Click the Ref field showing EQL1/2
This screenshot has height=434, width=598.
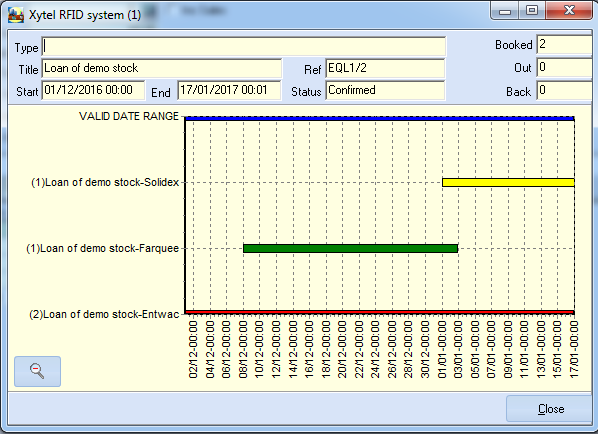385,69
